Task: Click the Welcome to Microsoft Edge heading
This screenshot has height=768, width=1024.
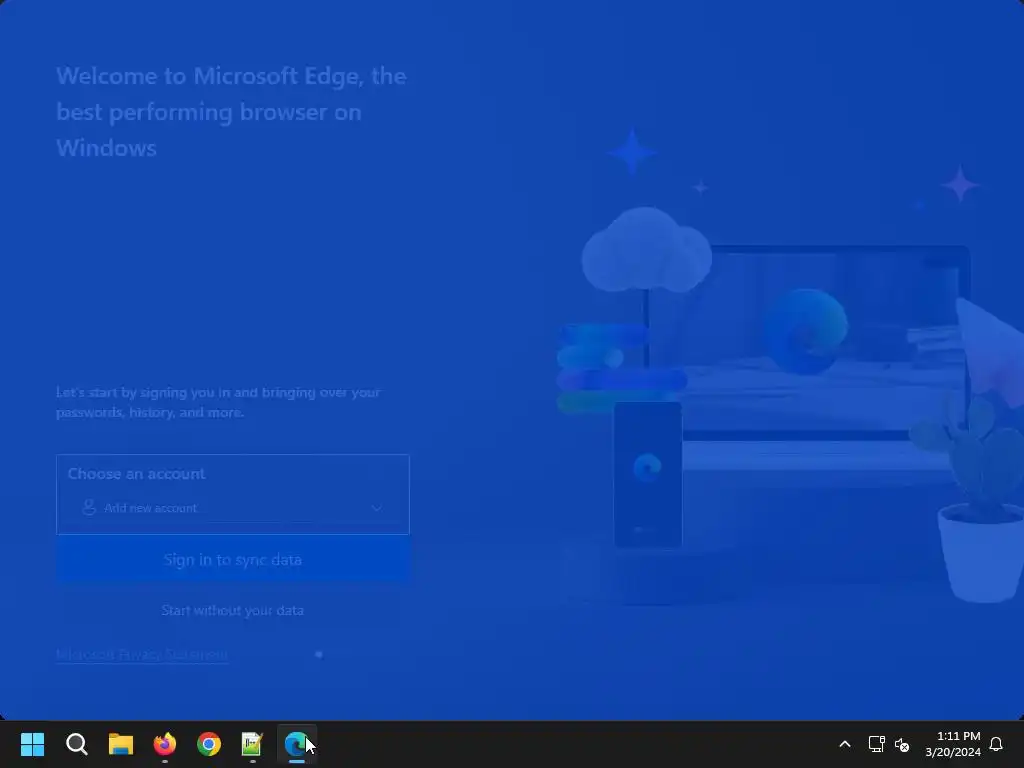Action: pos(231,112)
